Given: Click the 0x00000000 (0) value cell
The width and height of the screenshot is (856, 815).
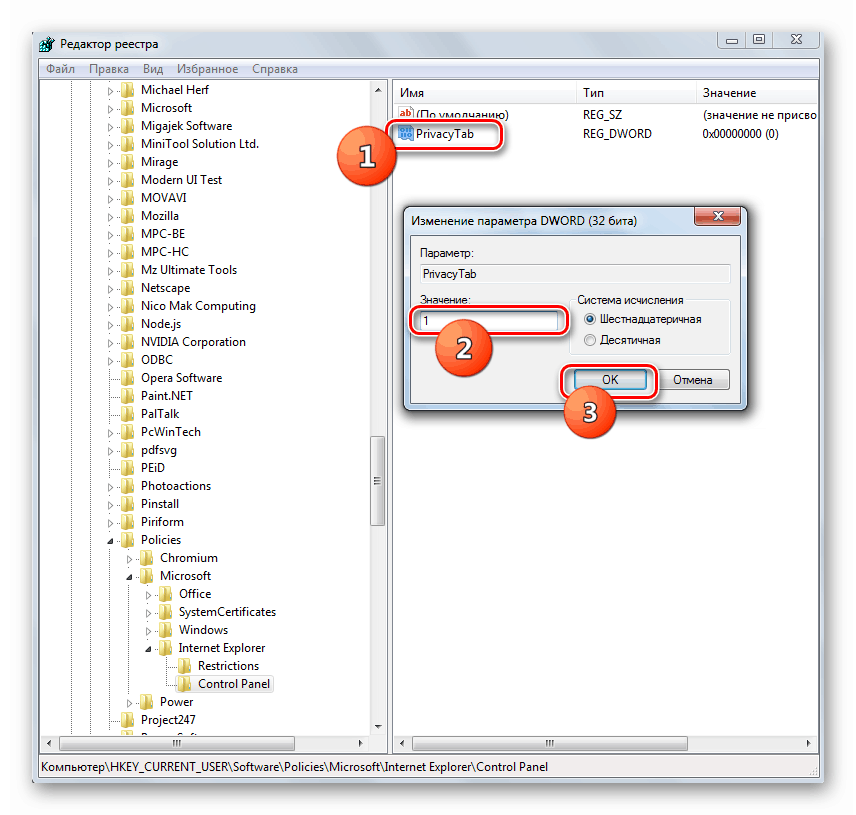Looking at the screenshot, I should [x=740, y=134].
